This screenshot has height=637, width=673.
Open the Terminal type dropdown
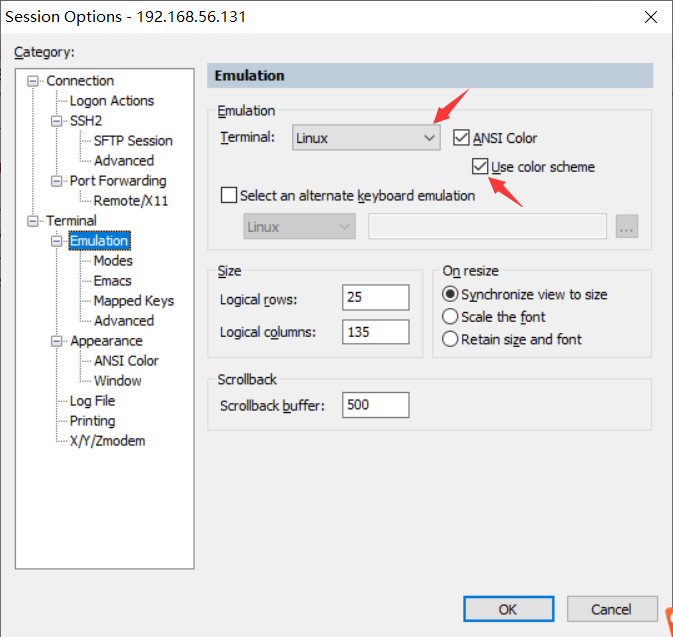pos(366,138)
